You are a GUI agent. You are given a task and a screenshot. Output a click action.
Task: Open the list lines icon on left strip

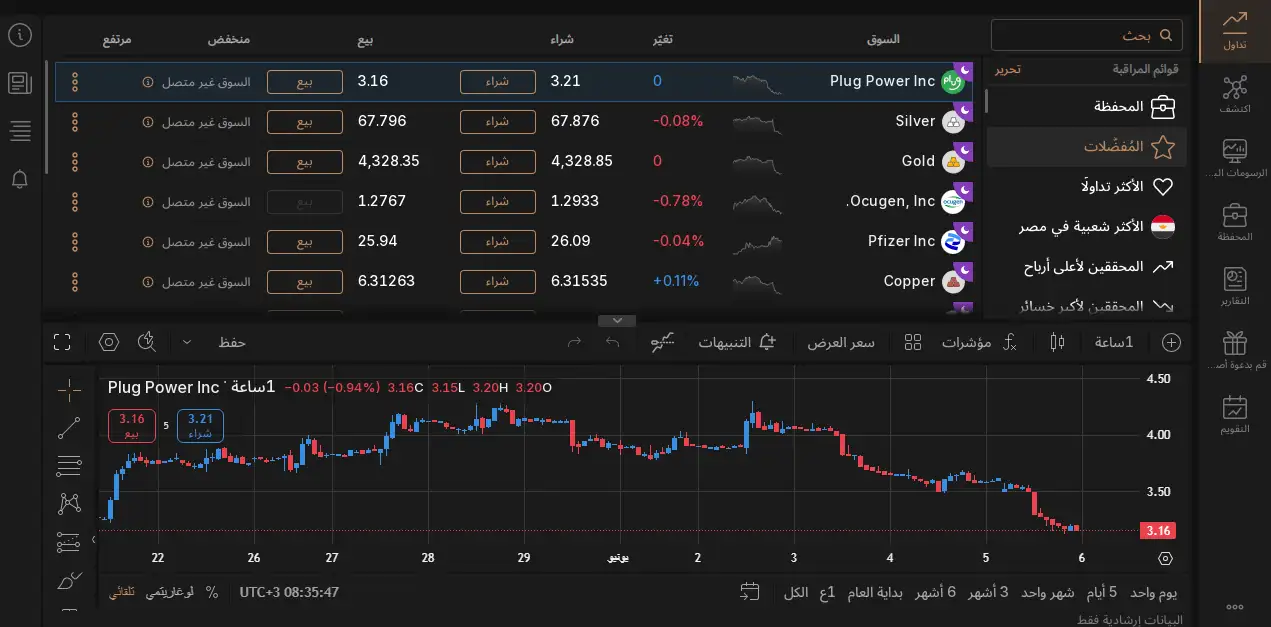[20, 130]
